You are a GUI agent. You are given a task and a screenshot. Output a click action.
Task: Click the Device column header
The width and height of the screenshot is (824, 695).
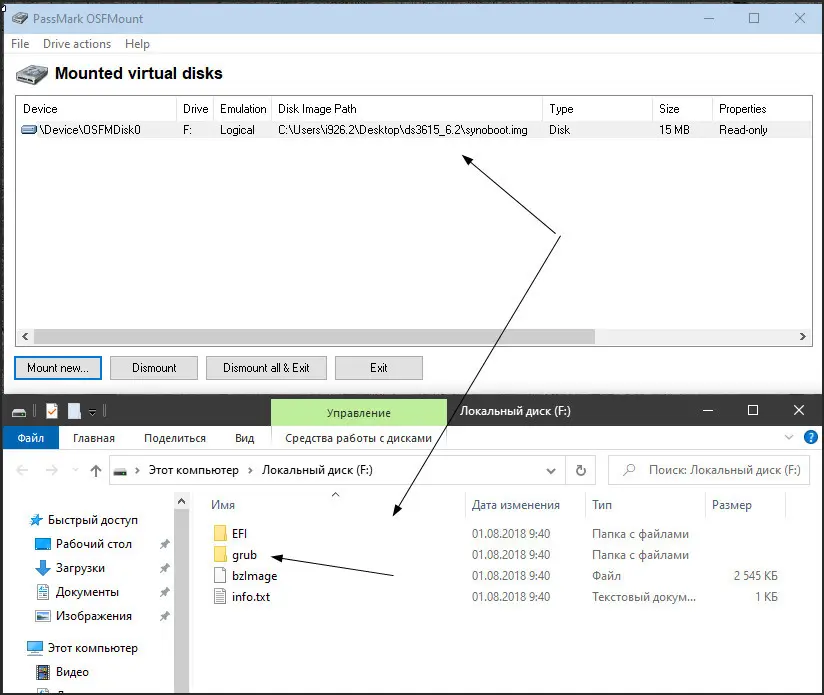coord(96,109)
